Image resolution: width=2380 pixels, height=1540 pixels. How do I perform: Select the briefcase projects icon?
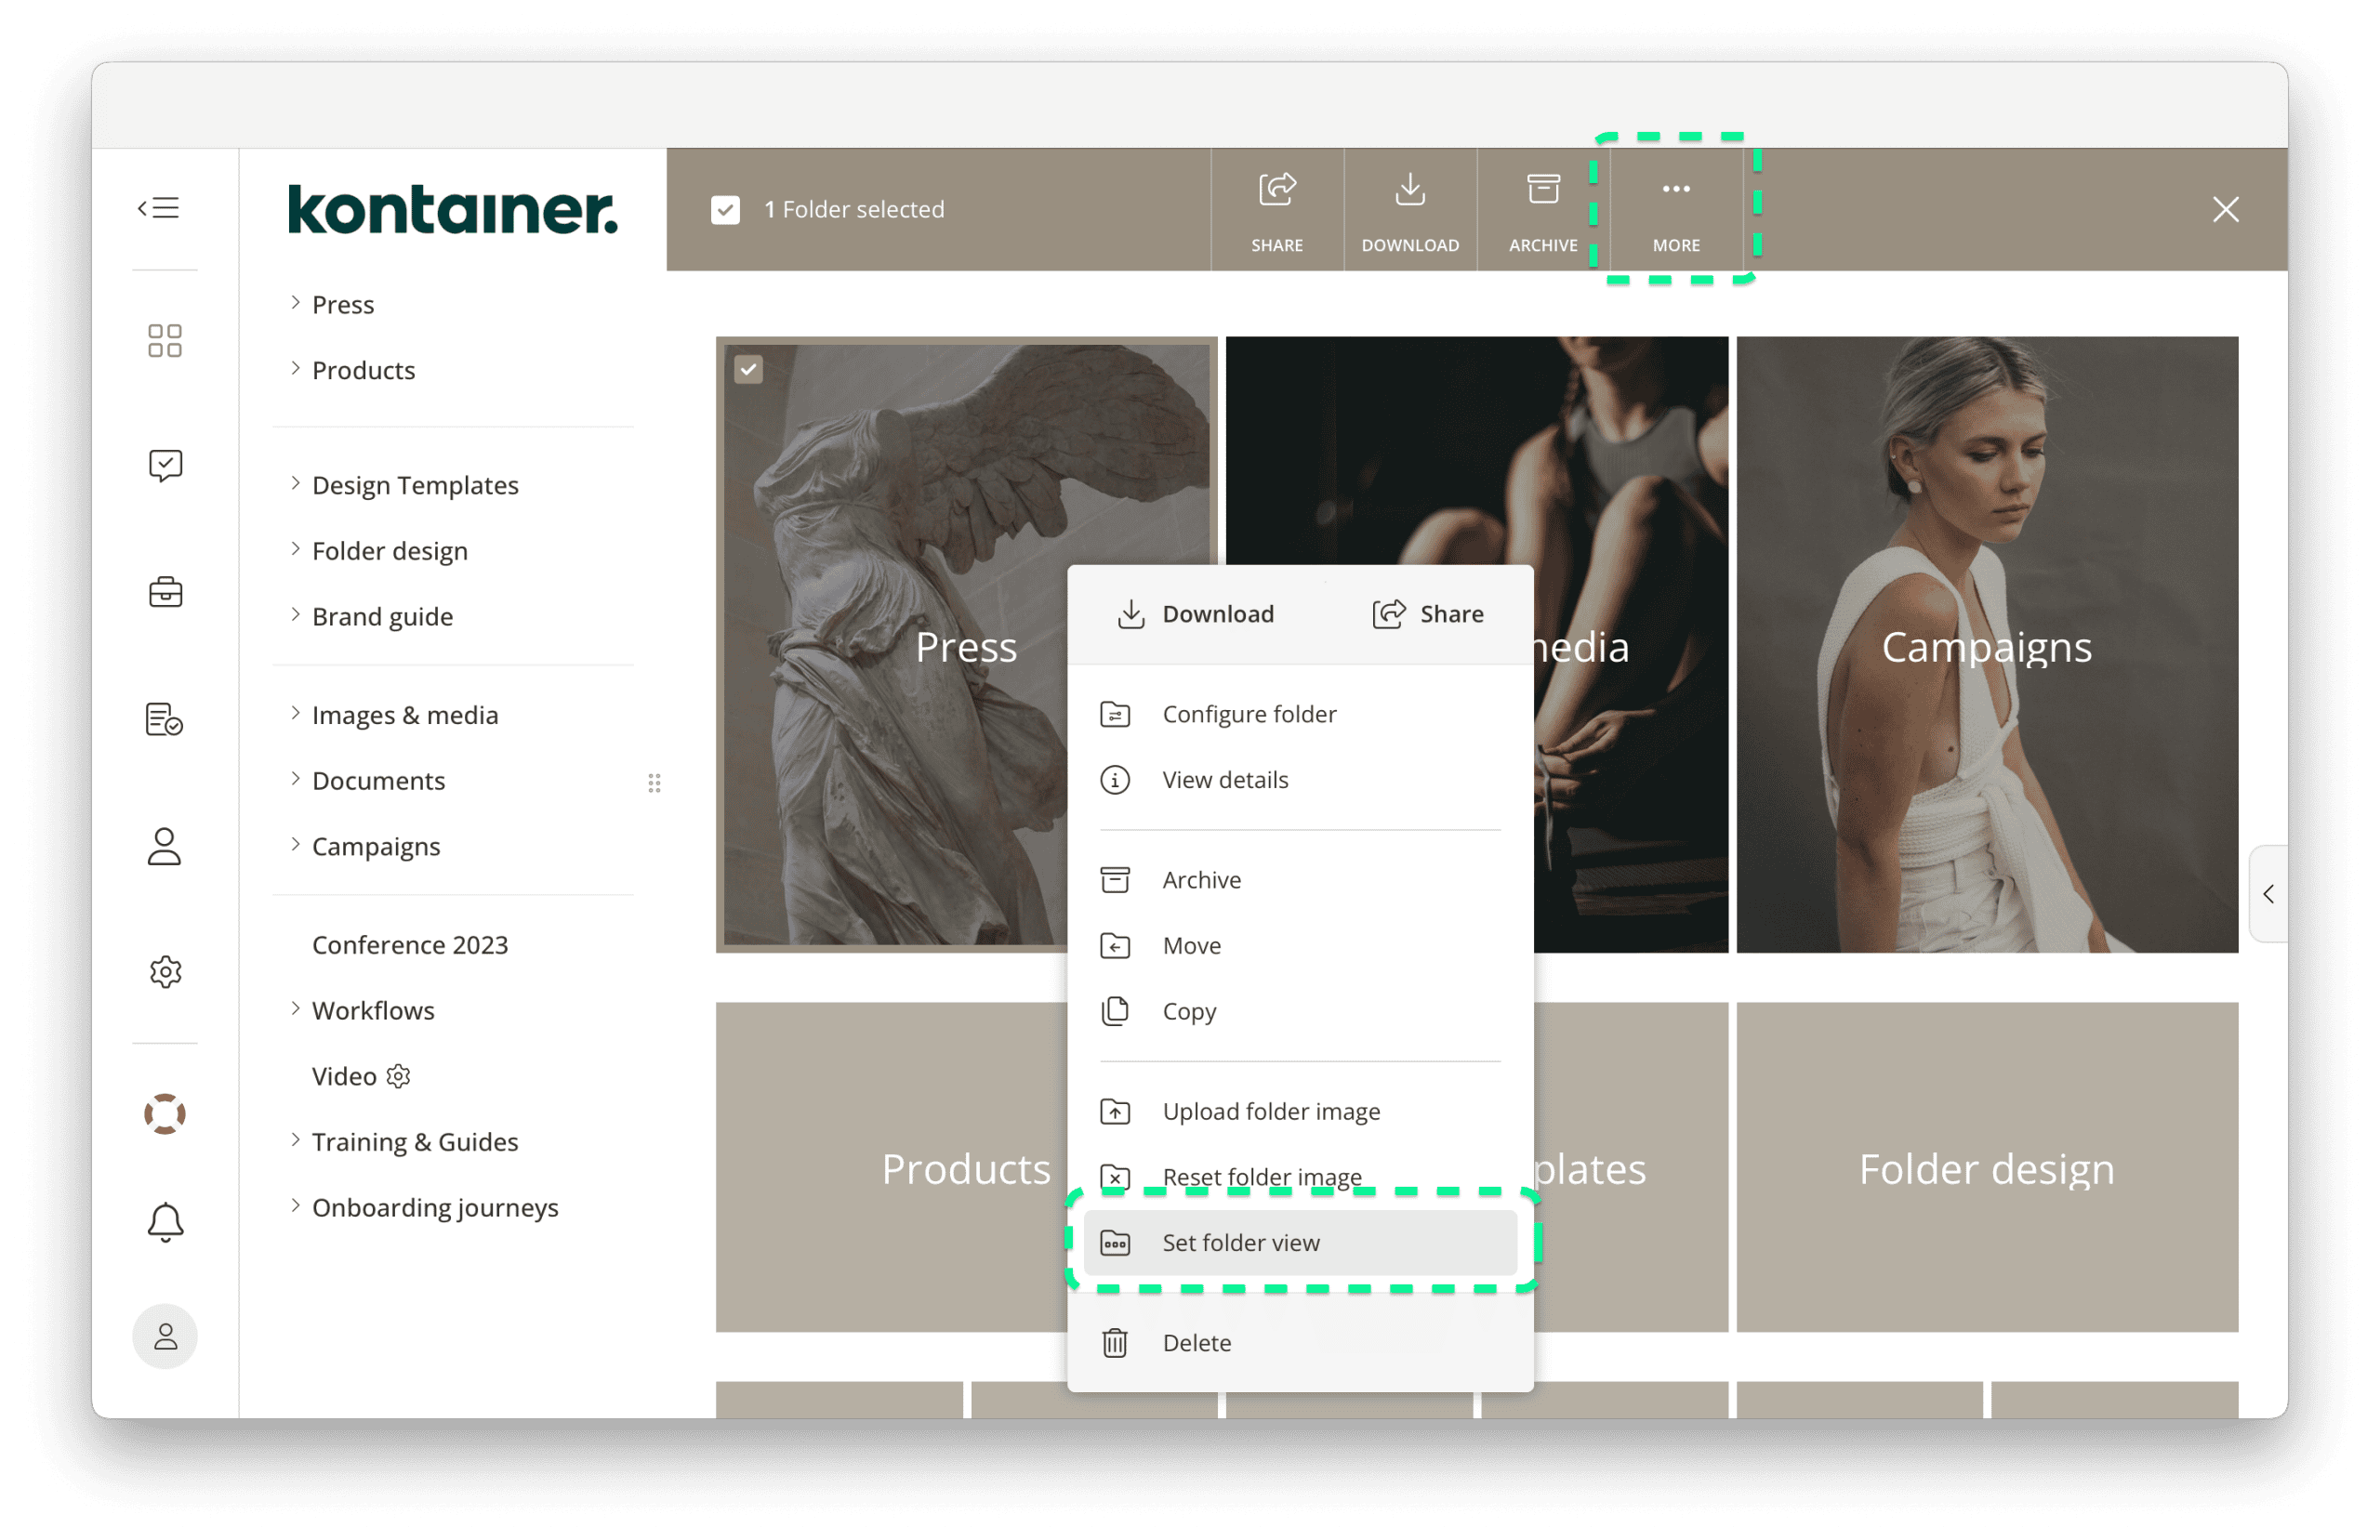(165, 591)
